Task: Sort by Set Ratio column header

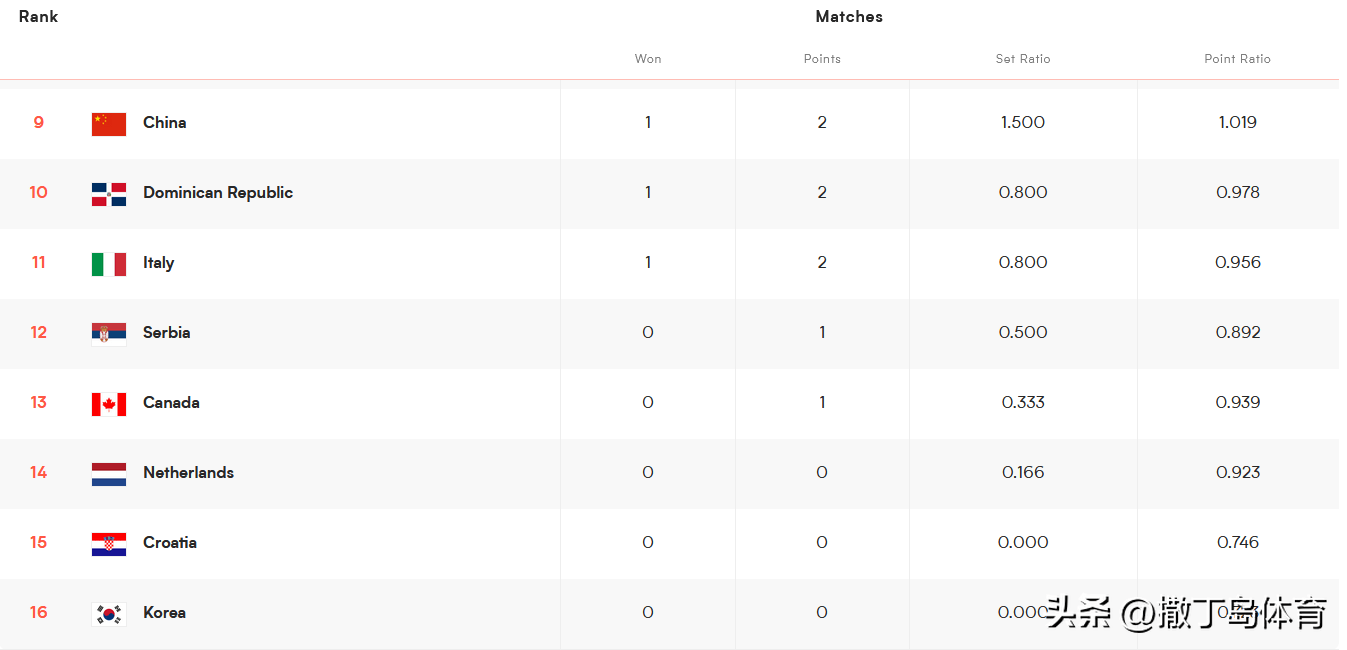Action: pos(1023,59)
